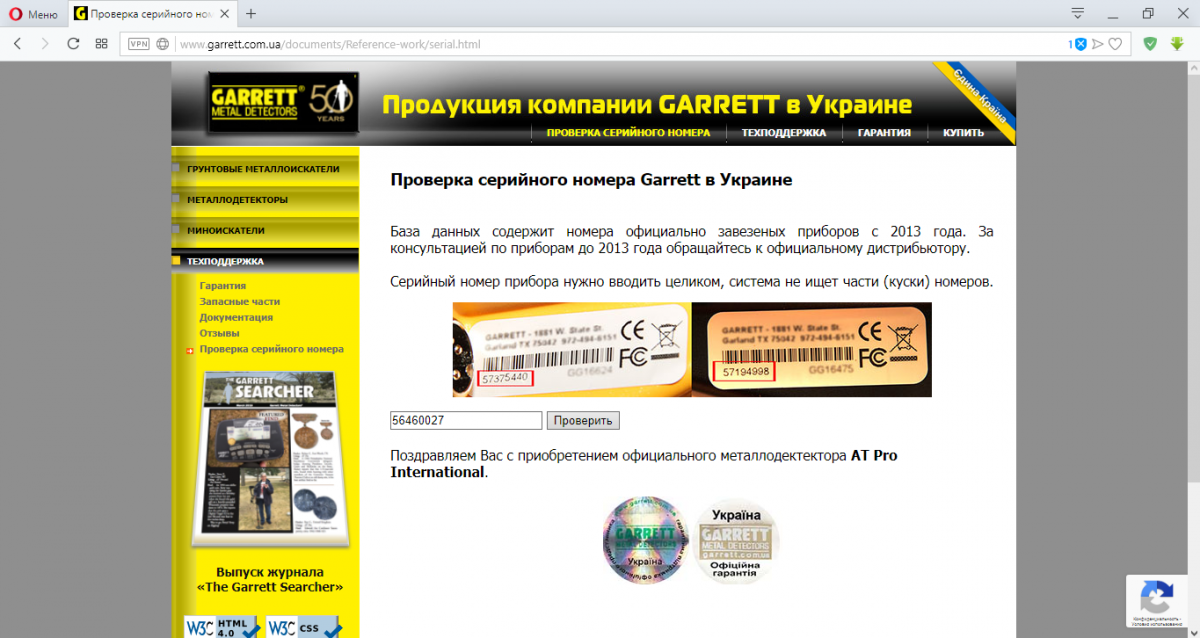1200x638 pixels.
Task: Open ТЕХПОДДЕРЖКА in top navigation
Action: tap(784, 132)
